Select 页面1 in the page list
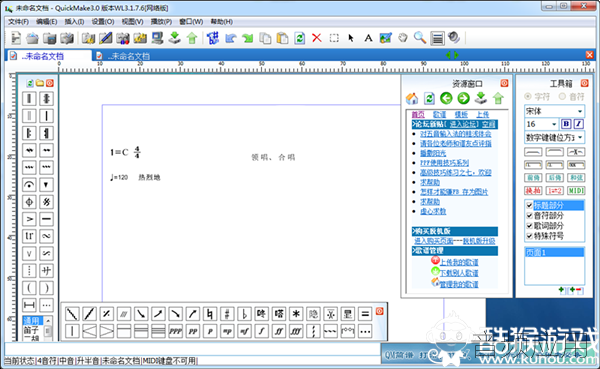Screen dimensions: 600x369 (x=554, y=253)
